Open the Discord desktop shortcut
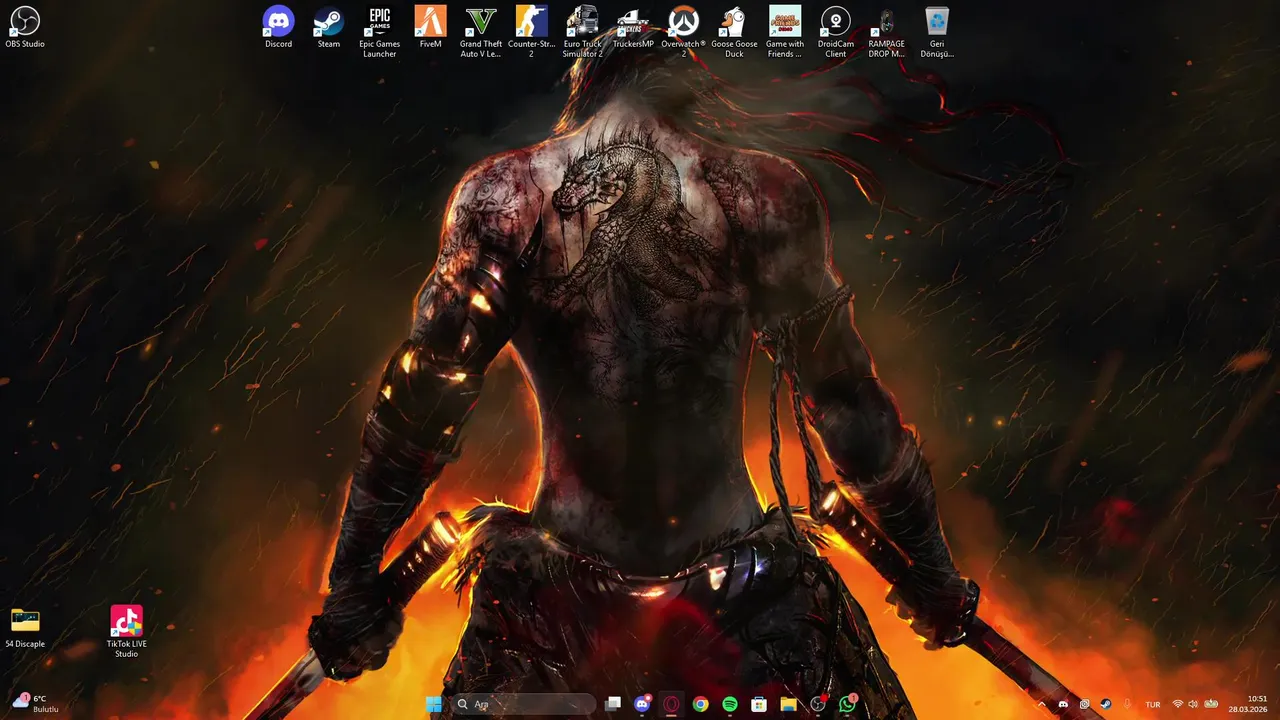 click(x=278, y=27)
